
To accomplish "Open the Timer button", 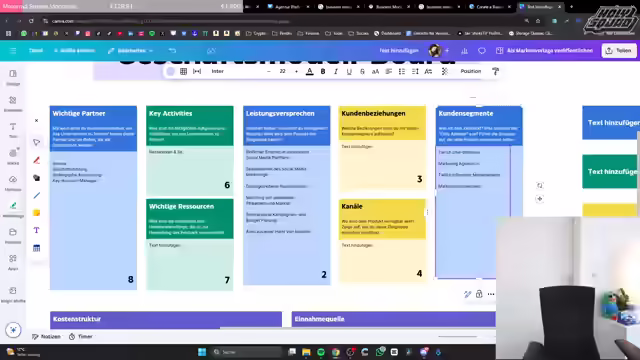I will 81,336.
